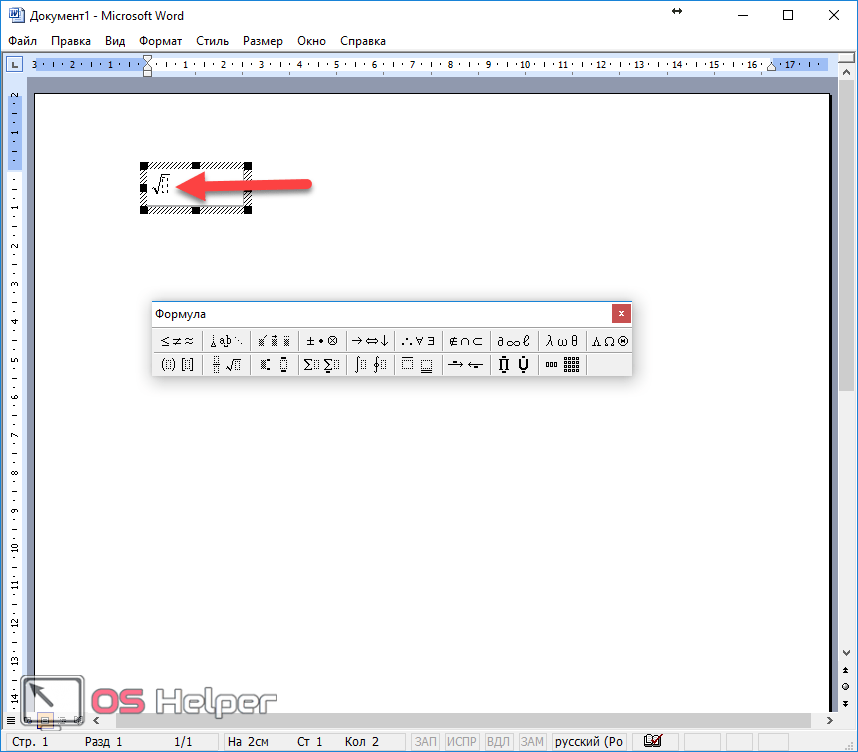Open the Размер menu
858x752 pixels.
click(262, 41)
